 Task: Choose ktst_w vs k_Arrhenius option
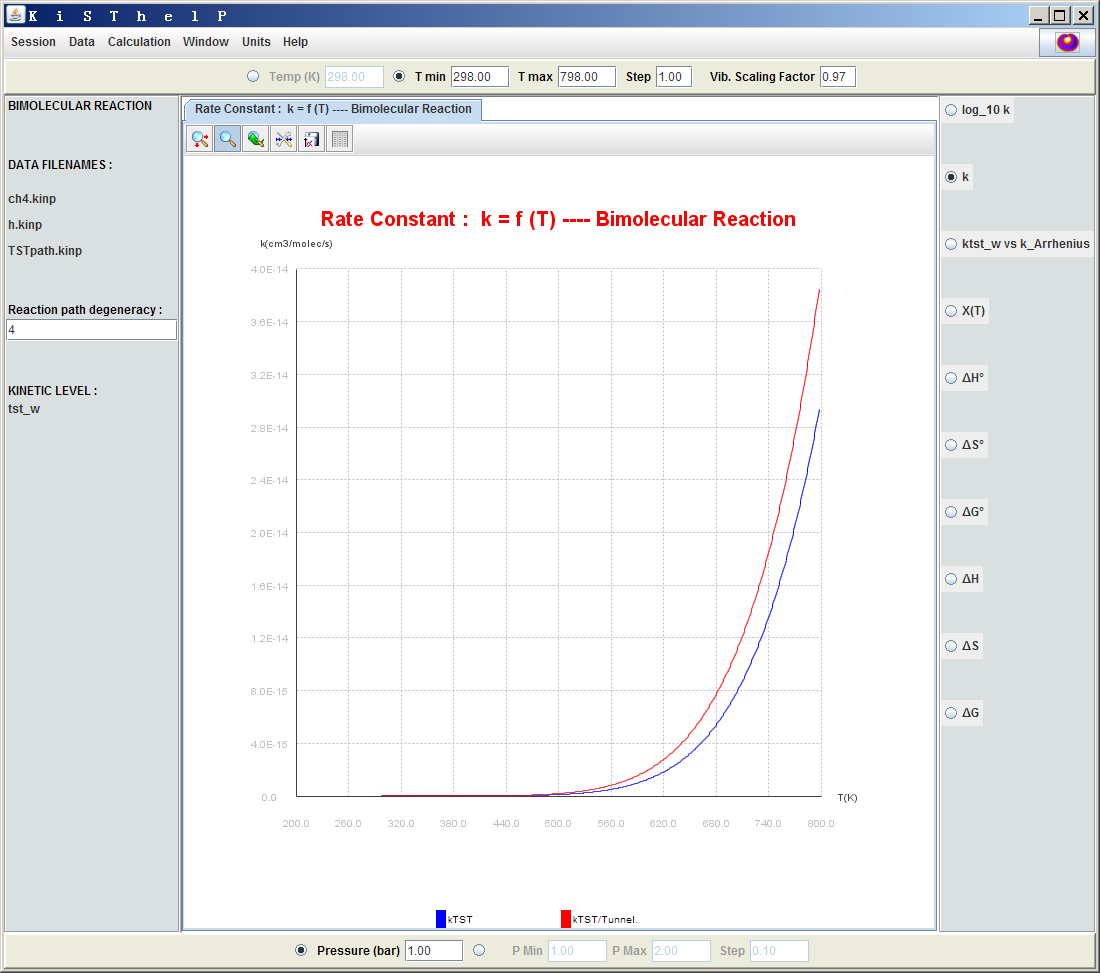click(951, 244)
